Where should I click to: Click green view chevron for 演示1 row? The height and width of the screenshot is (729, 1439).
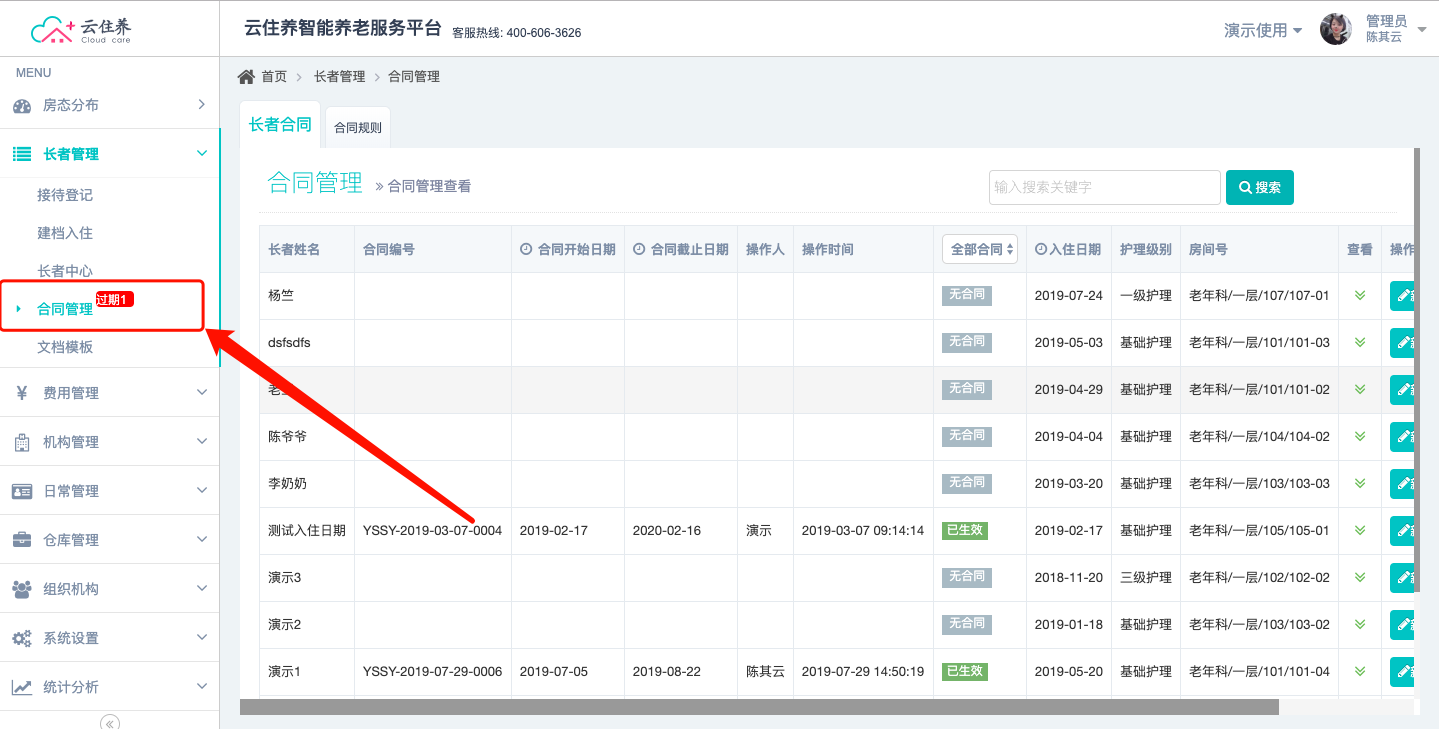pyautogui.click(x=1359, y=671)
